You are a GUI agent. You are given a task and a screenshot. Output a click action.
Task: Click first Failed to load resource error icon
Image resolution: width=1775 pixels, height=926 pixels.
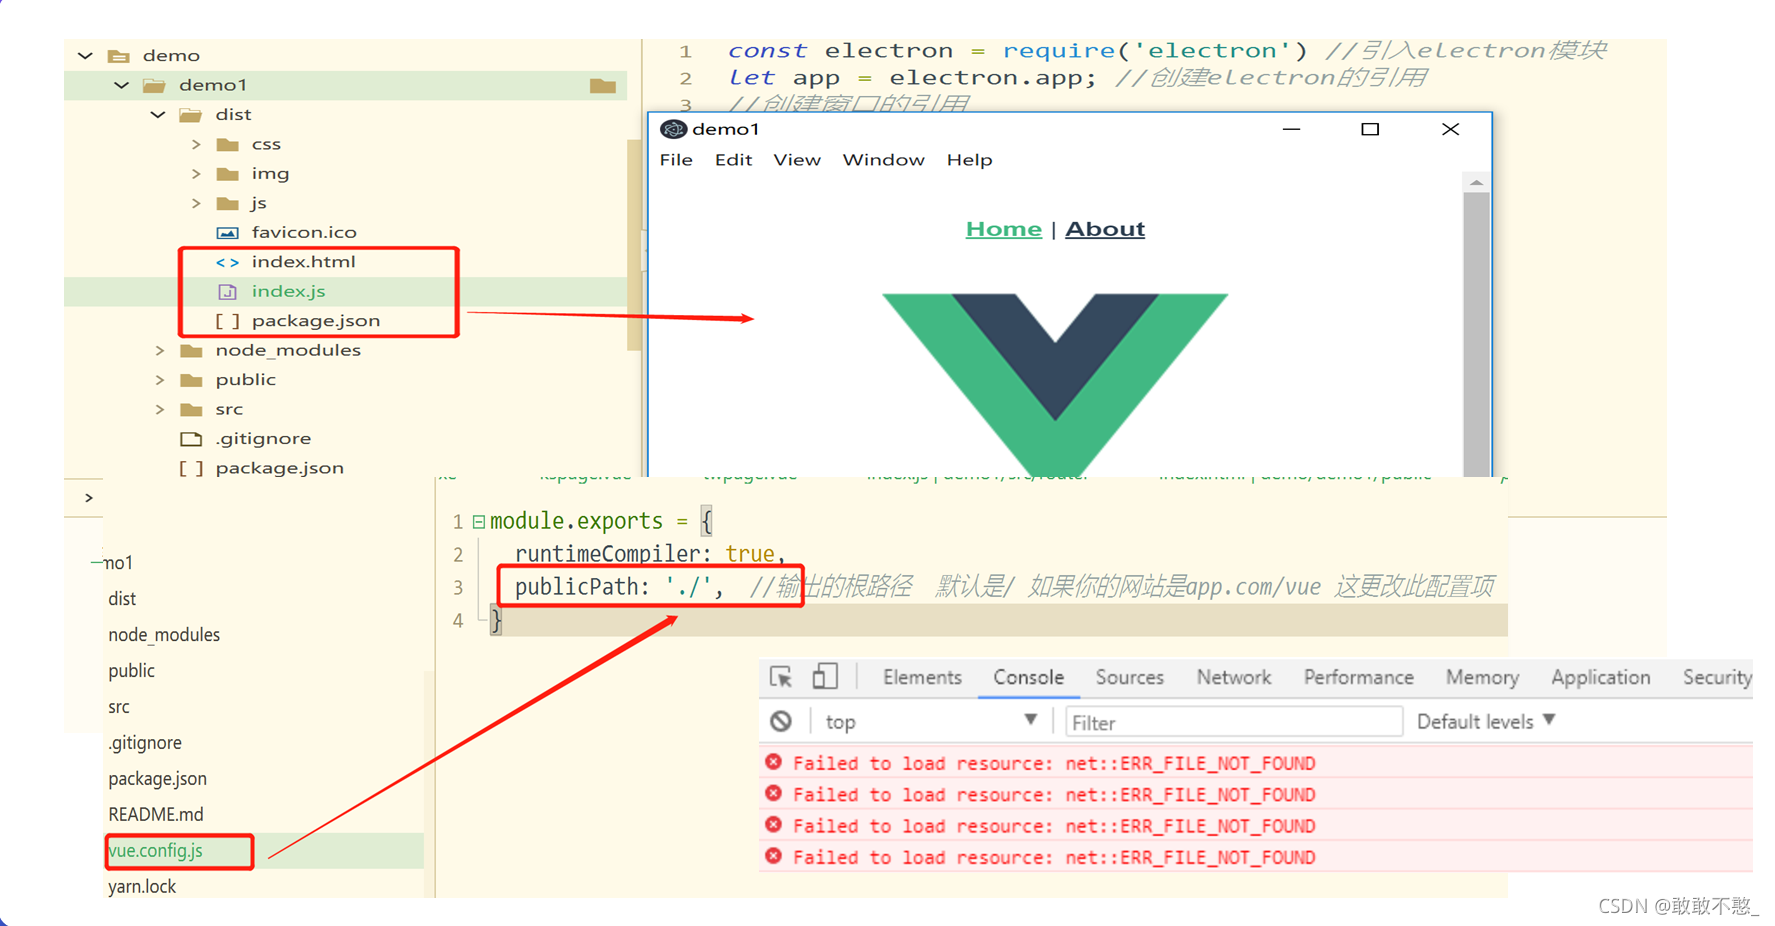coord(773,762)
